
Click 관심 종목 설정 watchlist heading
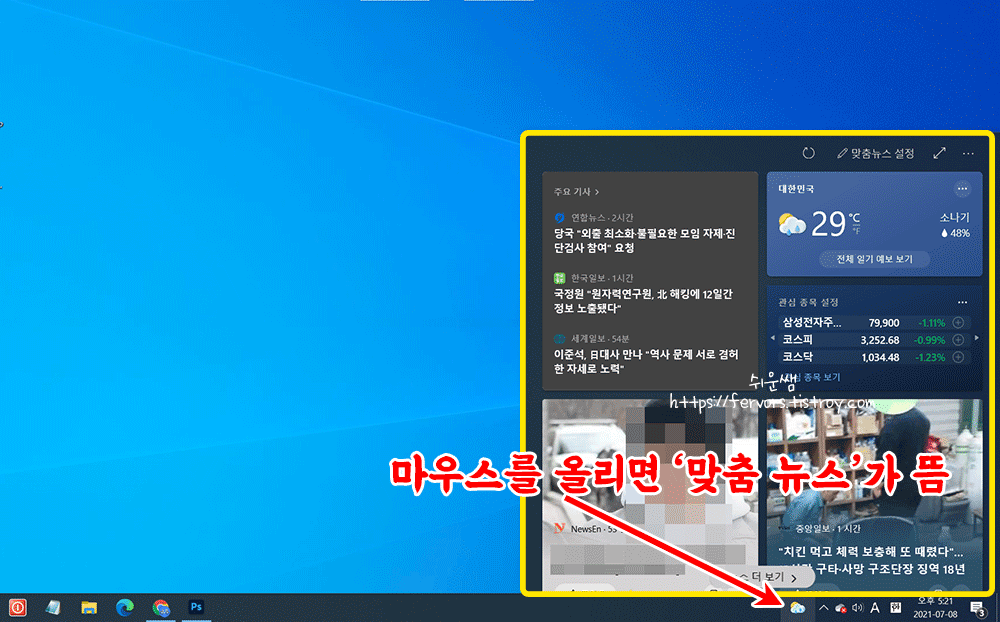point(808,302)
